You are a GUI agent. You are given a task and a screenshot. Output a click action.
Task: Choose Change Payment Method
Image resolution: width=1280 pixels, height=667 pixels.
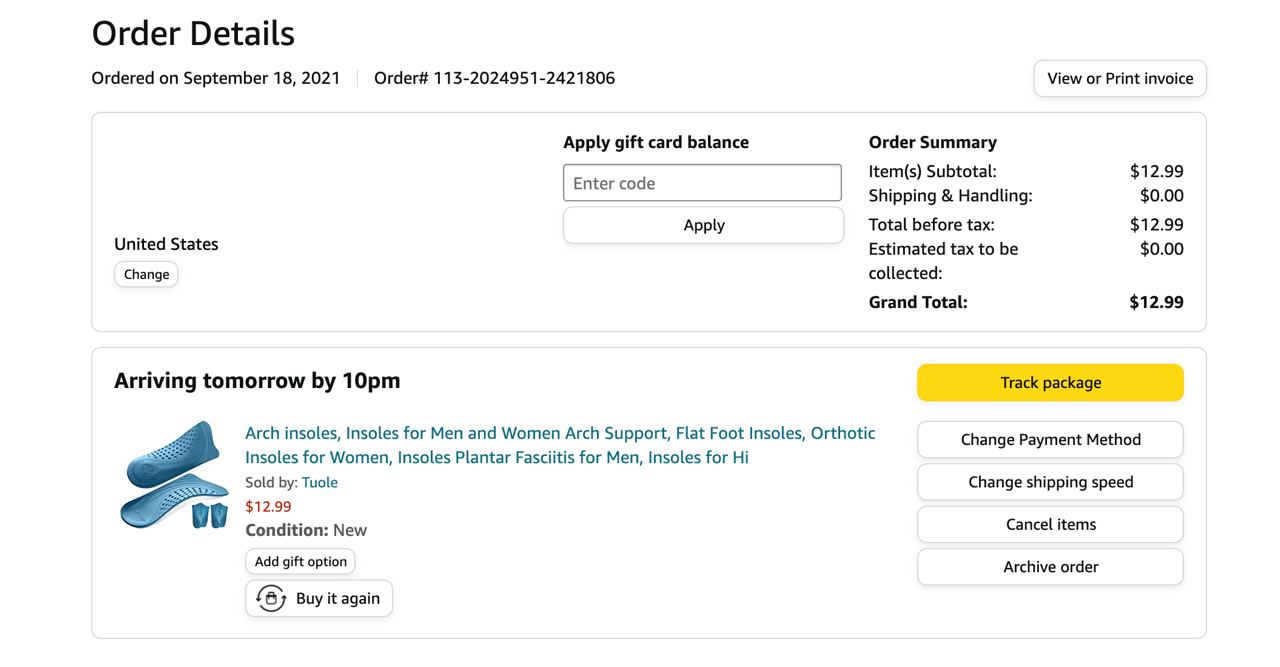point(1050,439)
